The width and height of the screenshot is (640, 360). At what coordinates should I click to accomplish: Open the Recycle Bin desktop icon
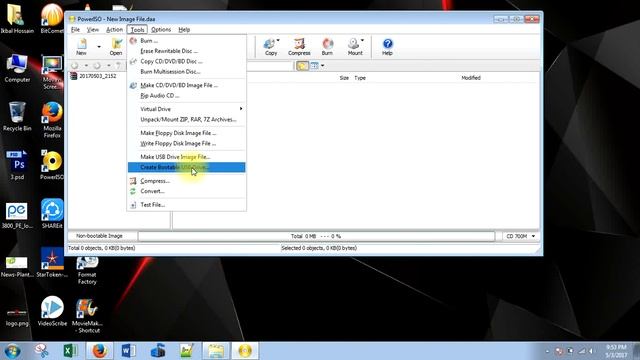pyautogui.click(x=17, y=117)
